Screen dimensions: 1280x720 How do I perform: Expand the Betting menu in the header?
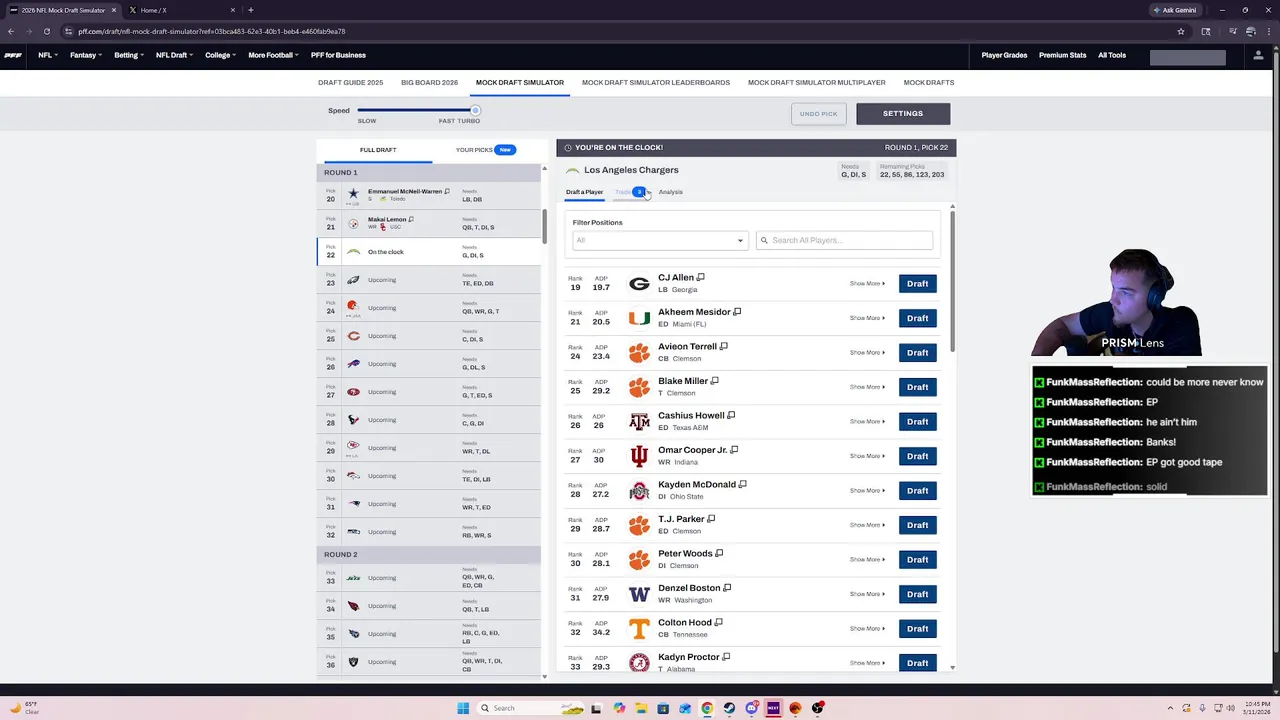pyautogui.click(x=129, y=55)
